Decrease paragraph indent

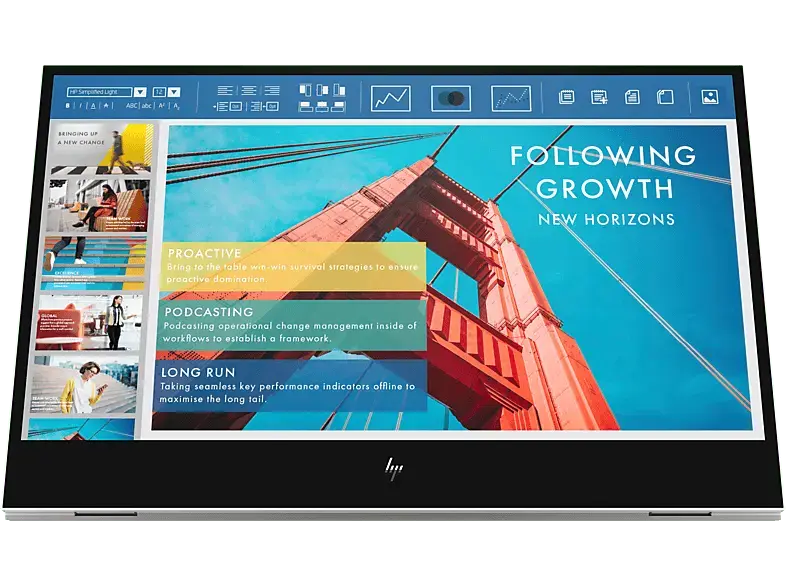pyautogui.click(x=264, y=106)
